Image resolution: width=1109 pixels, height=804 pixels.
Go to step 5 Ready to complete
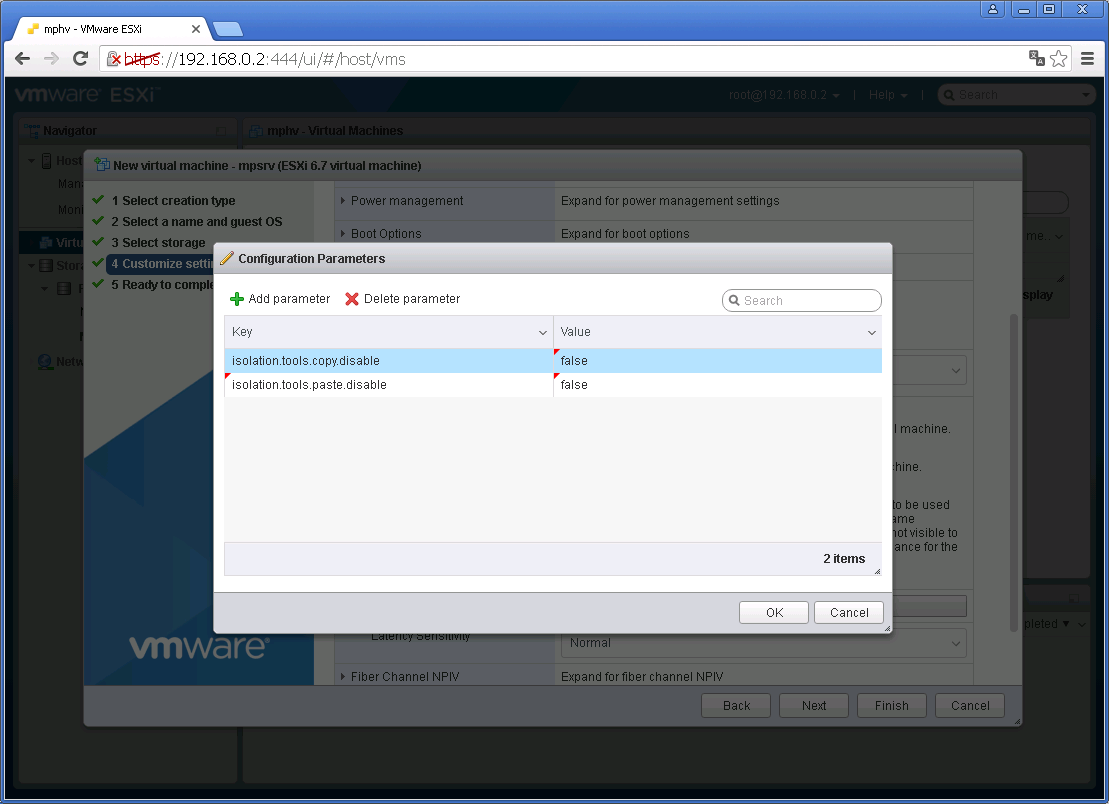tap(162, 284)
